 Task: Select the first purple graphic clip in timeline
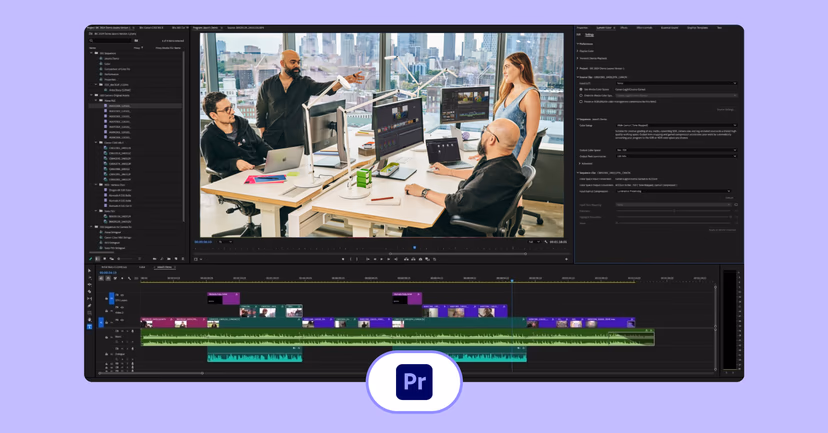(x=224, y=299)
